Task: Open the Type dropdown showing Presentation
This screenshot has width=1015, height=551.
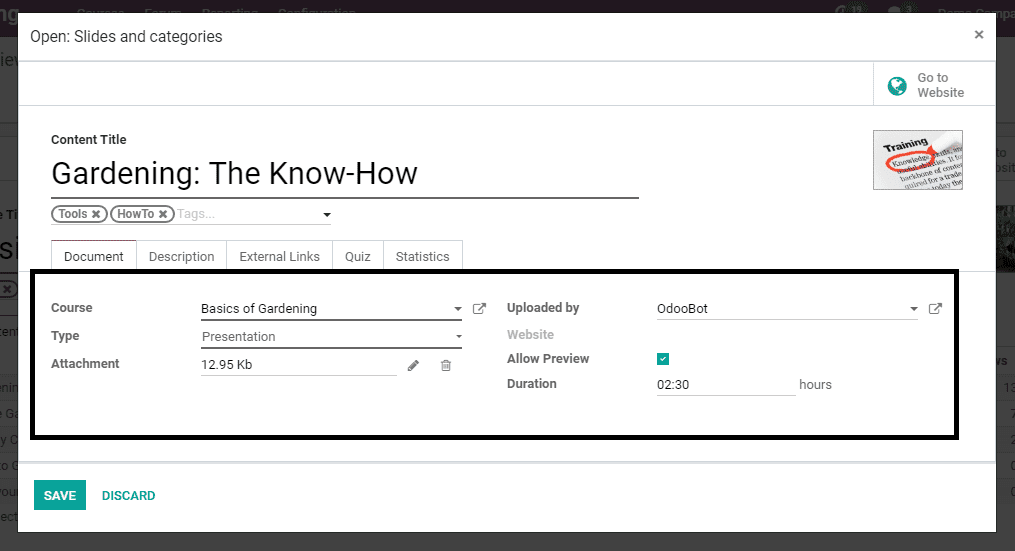Action: pyautogui.click(x=458, y=337)
